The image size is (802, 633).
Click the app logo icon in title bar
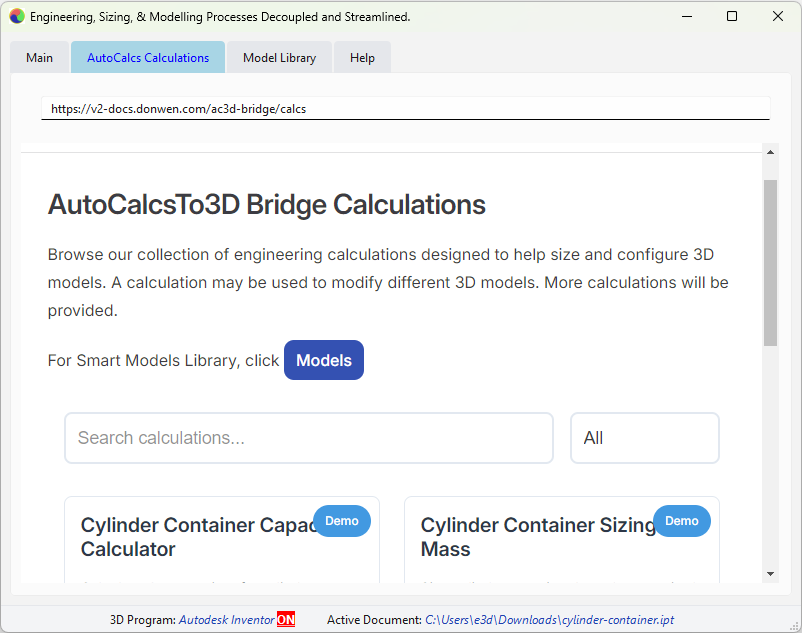17,17
